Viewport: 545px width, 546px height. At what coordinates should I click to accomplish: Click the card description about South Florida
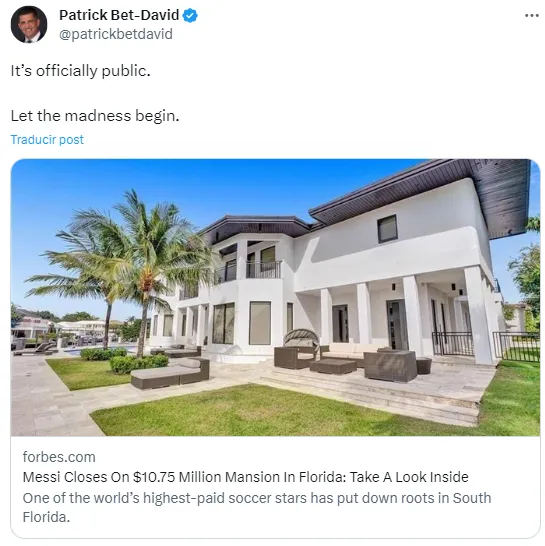pos(257,507)
